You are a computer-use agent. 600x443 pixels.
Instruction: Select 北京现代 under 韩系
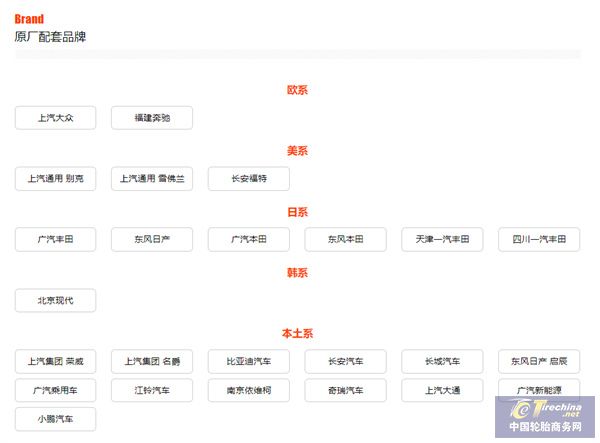55,300
